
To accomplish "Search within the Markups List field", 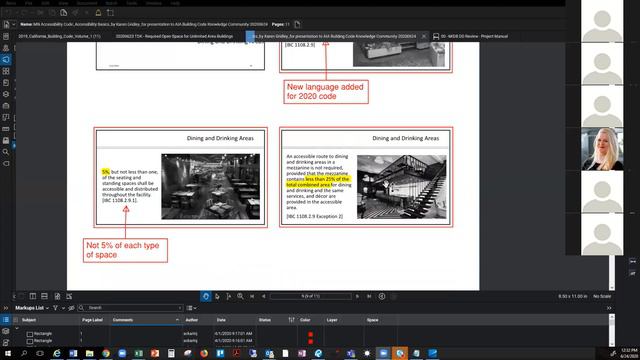I will [130, 308].
